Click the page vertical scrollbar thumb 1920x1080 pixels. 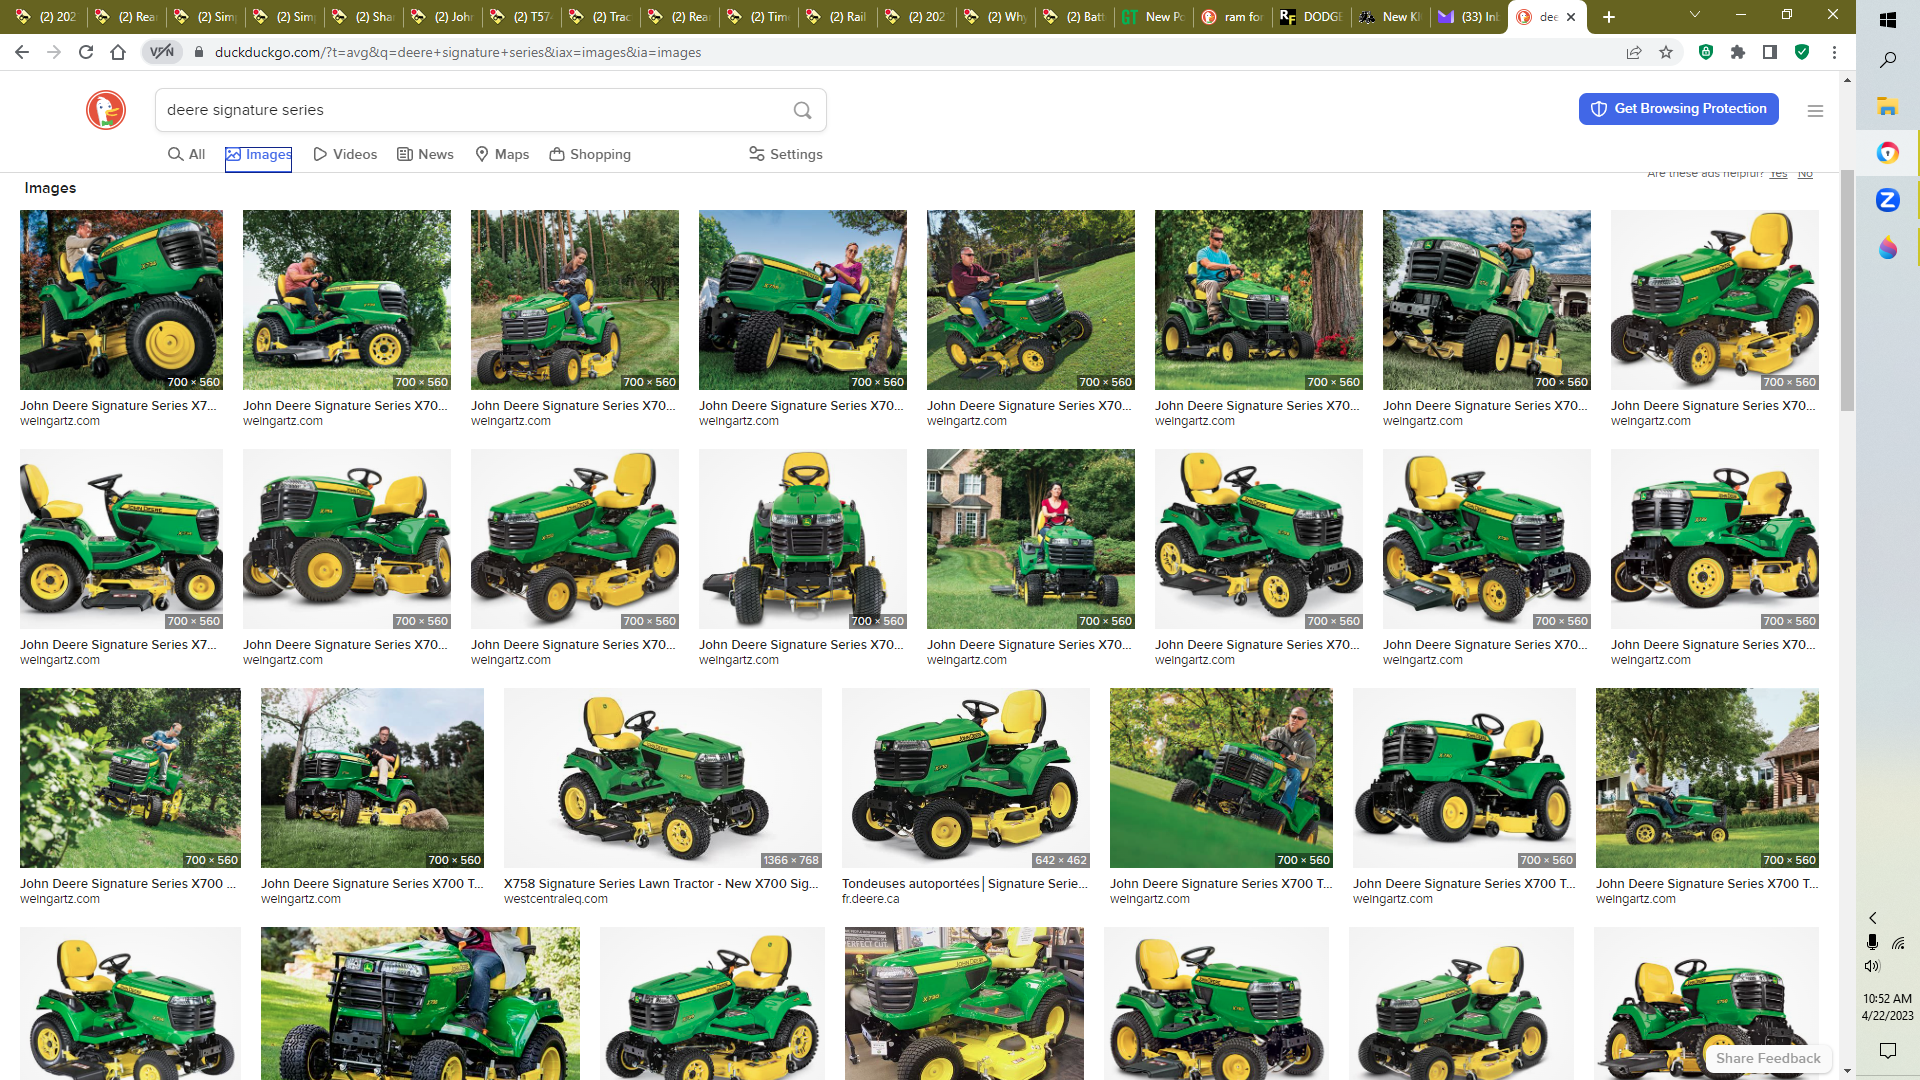click(1847, 290)
